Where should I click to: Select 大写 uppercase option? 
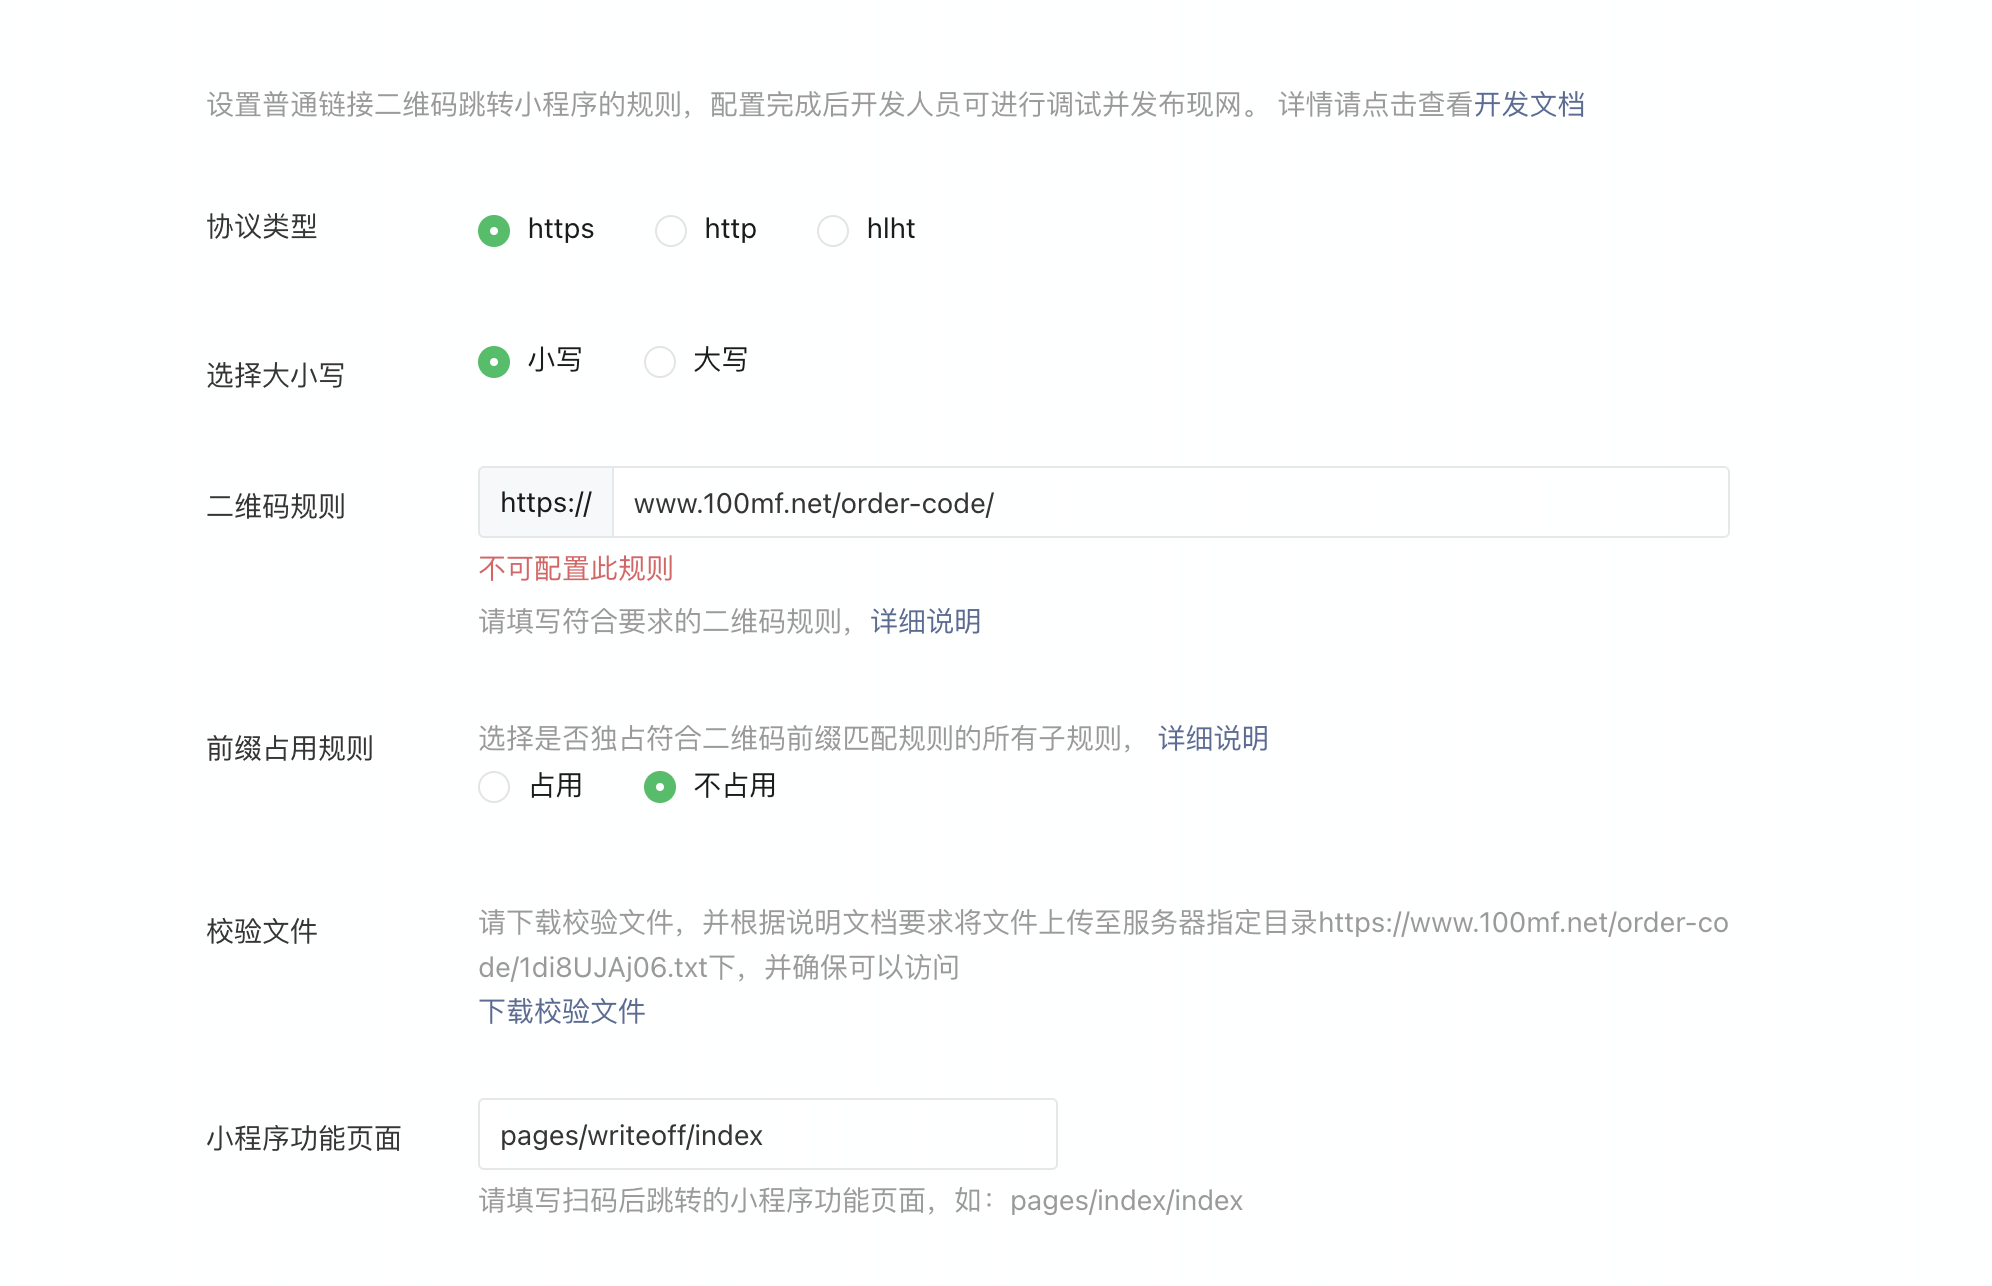click(x=660, y=361)
